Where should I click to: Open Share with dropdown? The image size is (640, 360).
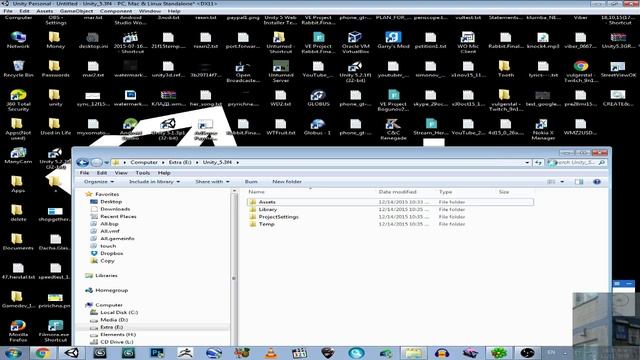point(212,182)
